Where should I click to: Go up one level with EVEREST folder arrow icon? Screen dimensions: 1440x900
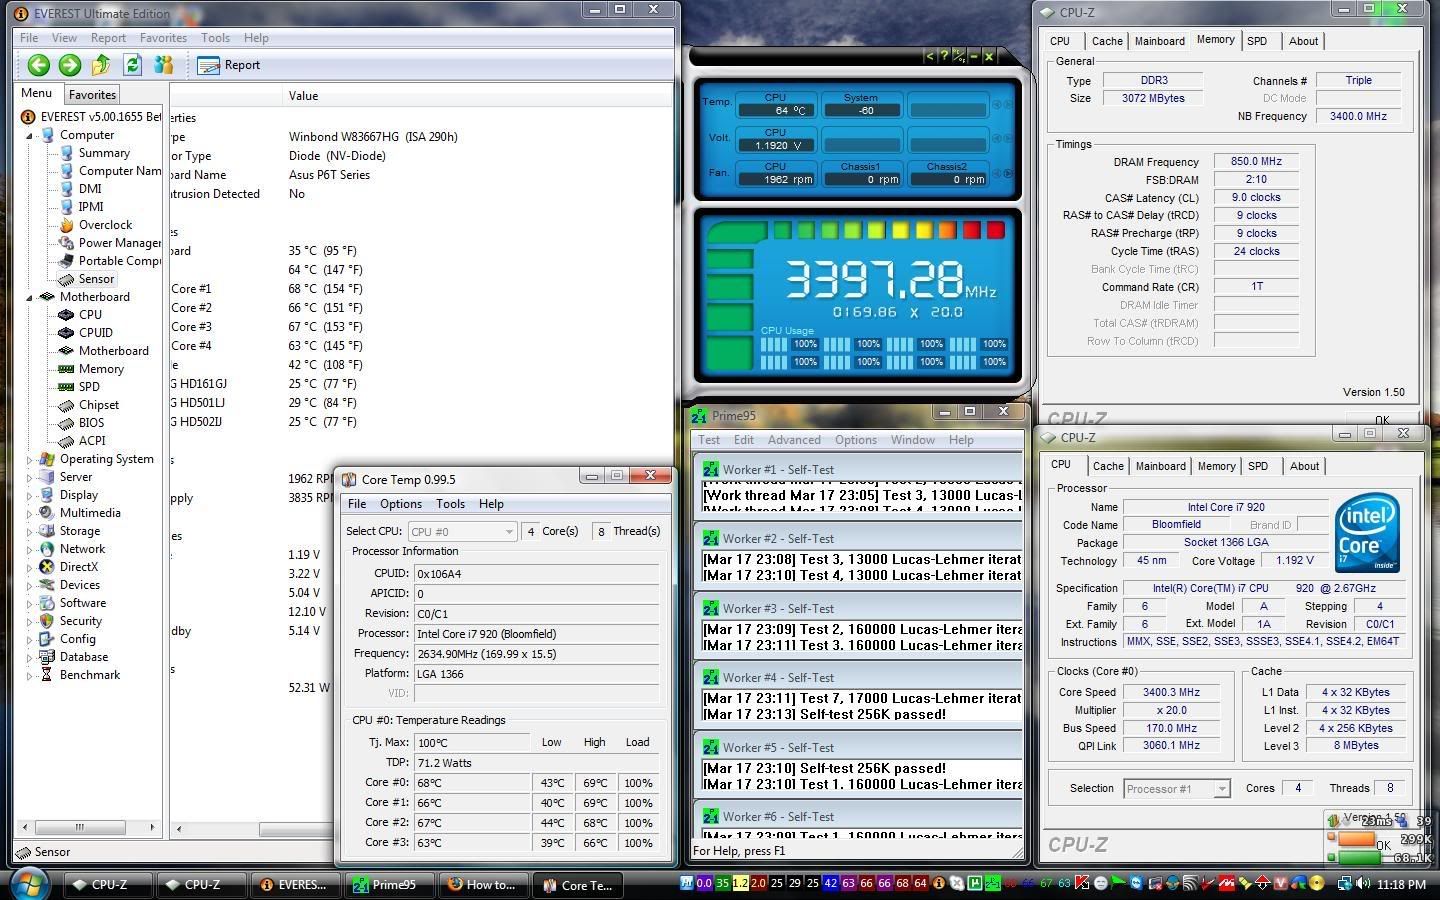point(101,65)
